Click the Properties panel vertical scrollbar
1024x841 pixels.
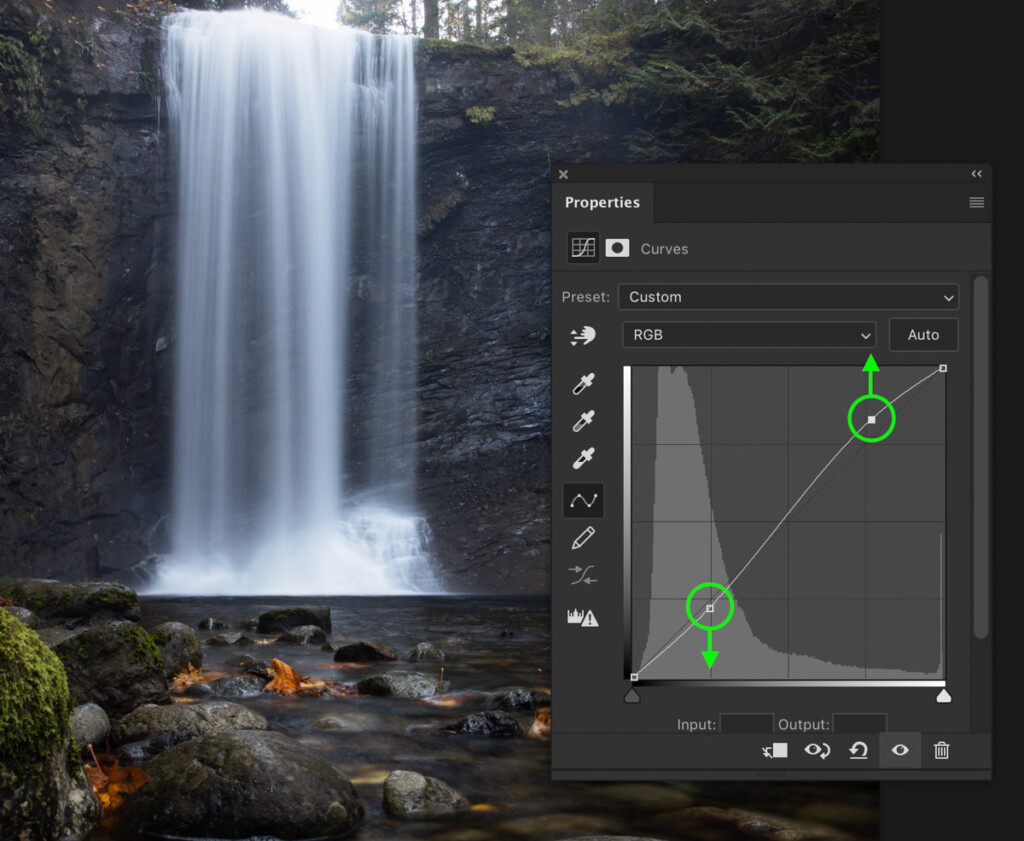(x=980, y=457)
